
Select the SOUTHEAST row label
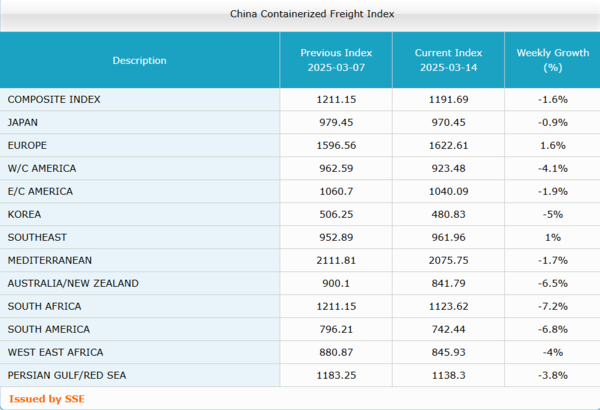[37, 238]
